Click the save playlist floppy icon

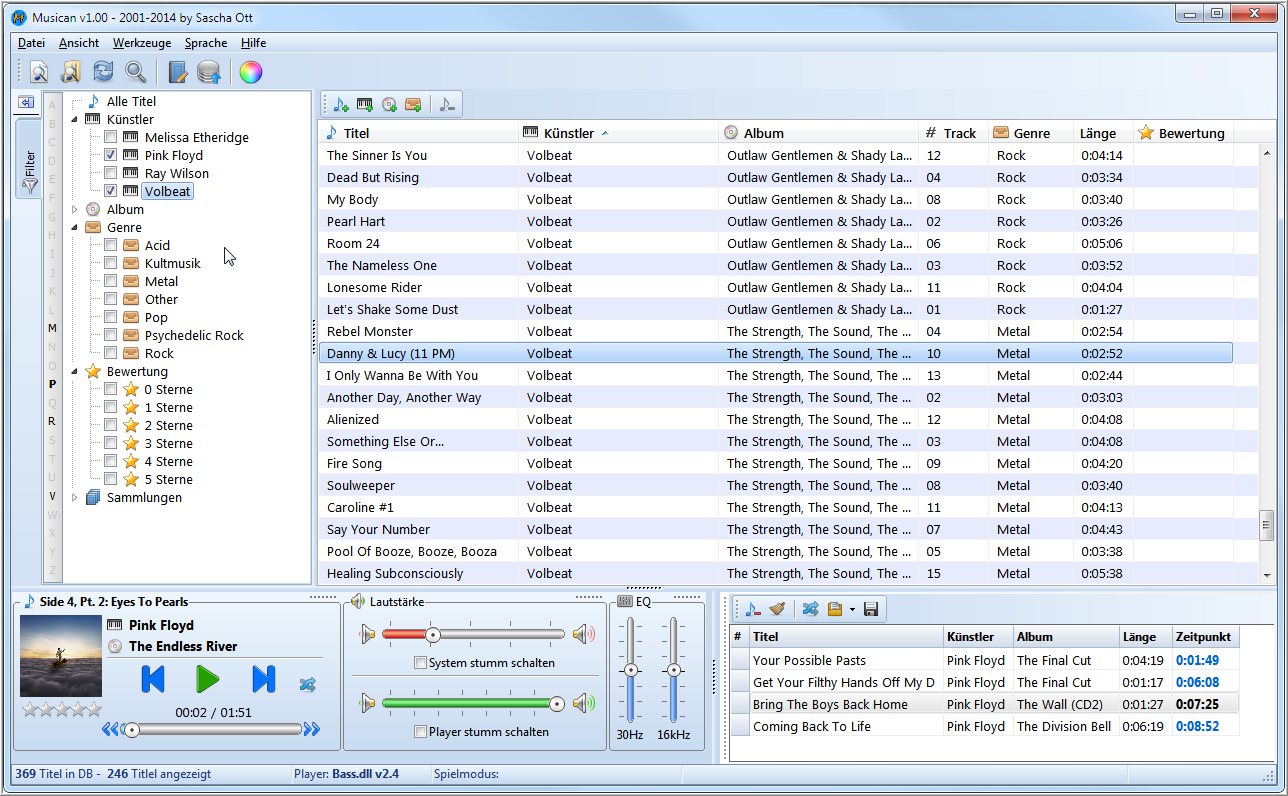(870, 609)
